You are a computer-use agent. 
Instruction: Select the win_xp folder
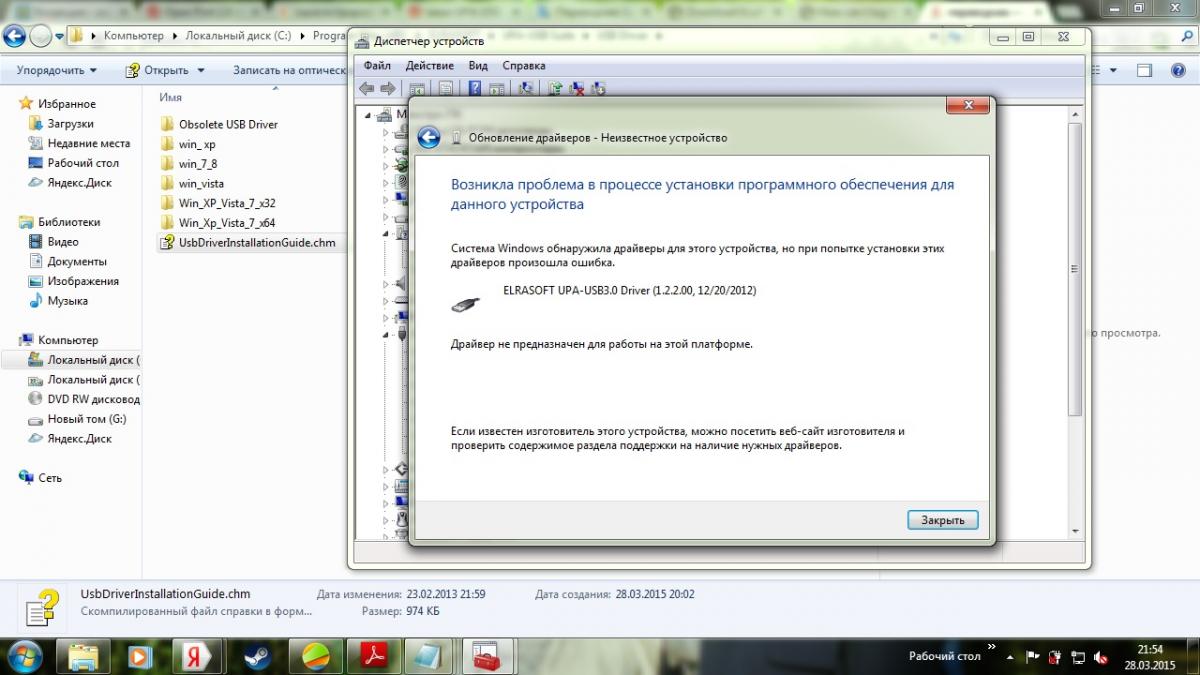click(x=187, y=144)
